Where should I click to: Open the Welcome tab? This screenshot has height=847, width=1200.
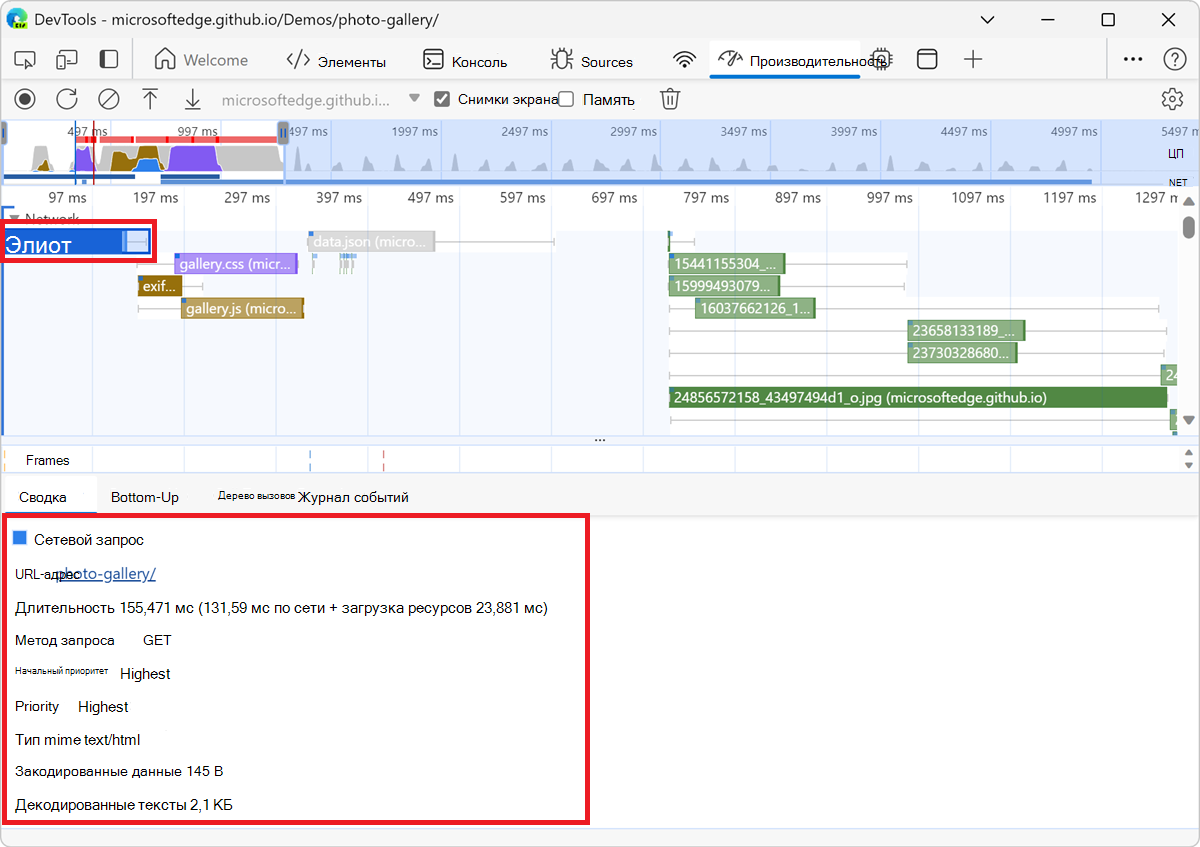click(201, 60)
